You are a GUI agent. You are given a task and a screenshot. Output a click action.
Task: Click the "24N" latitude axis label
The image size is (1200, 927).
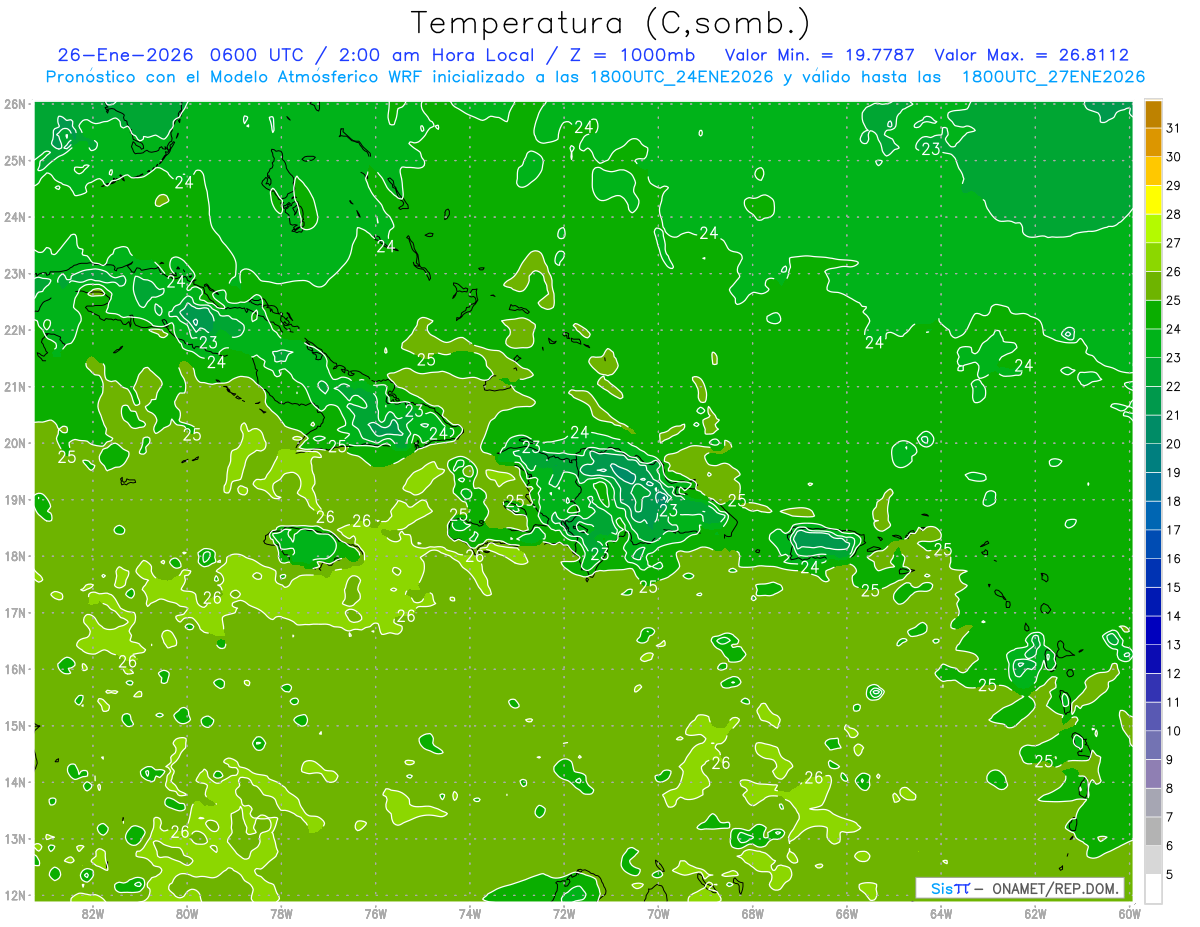pyautogui.click(x=15, y=217)
